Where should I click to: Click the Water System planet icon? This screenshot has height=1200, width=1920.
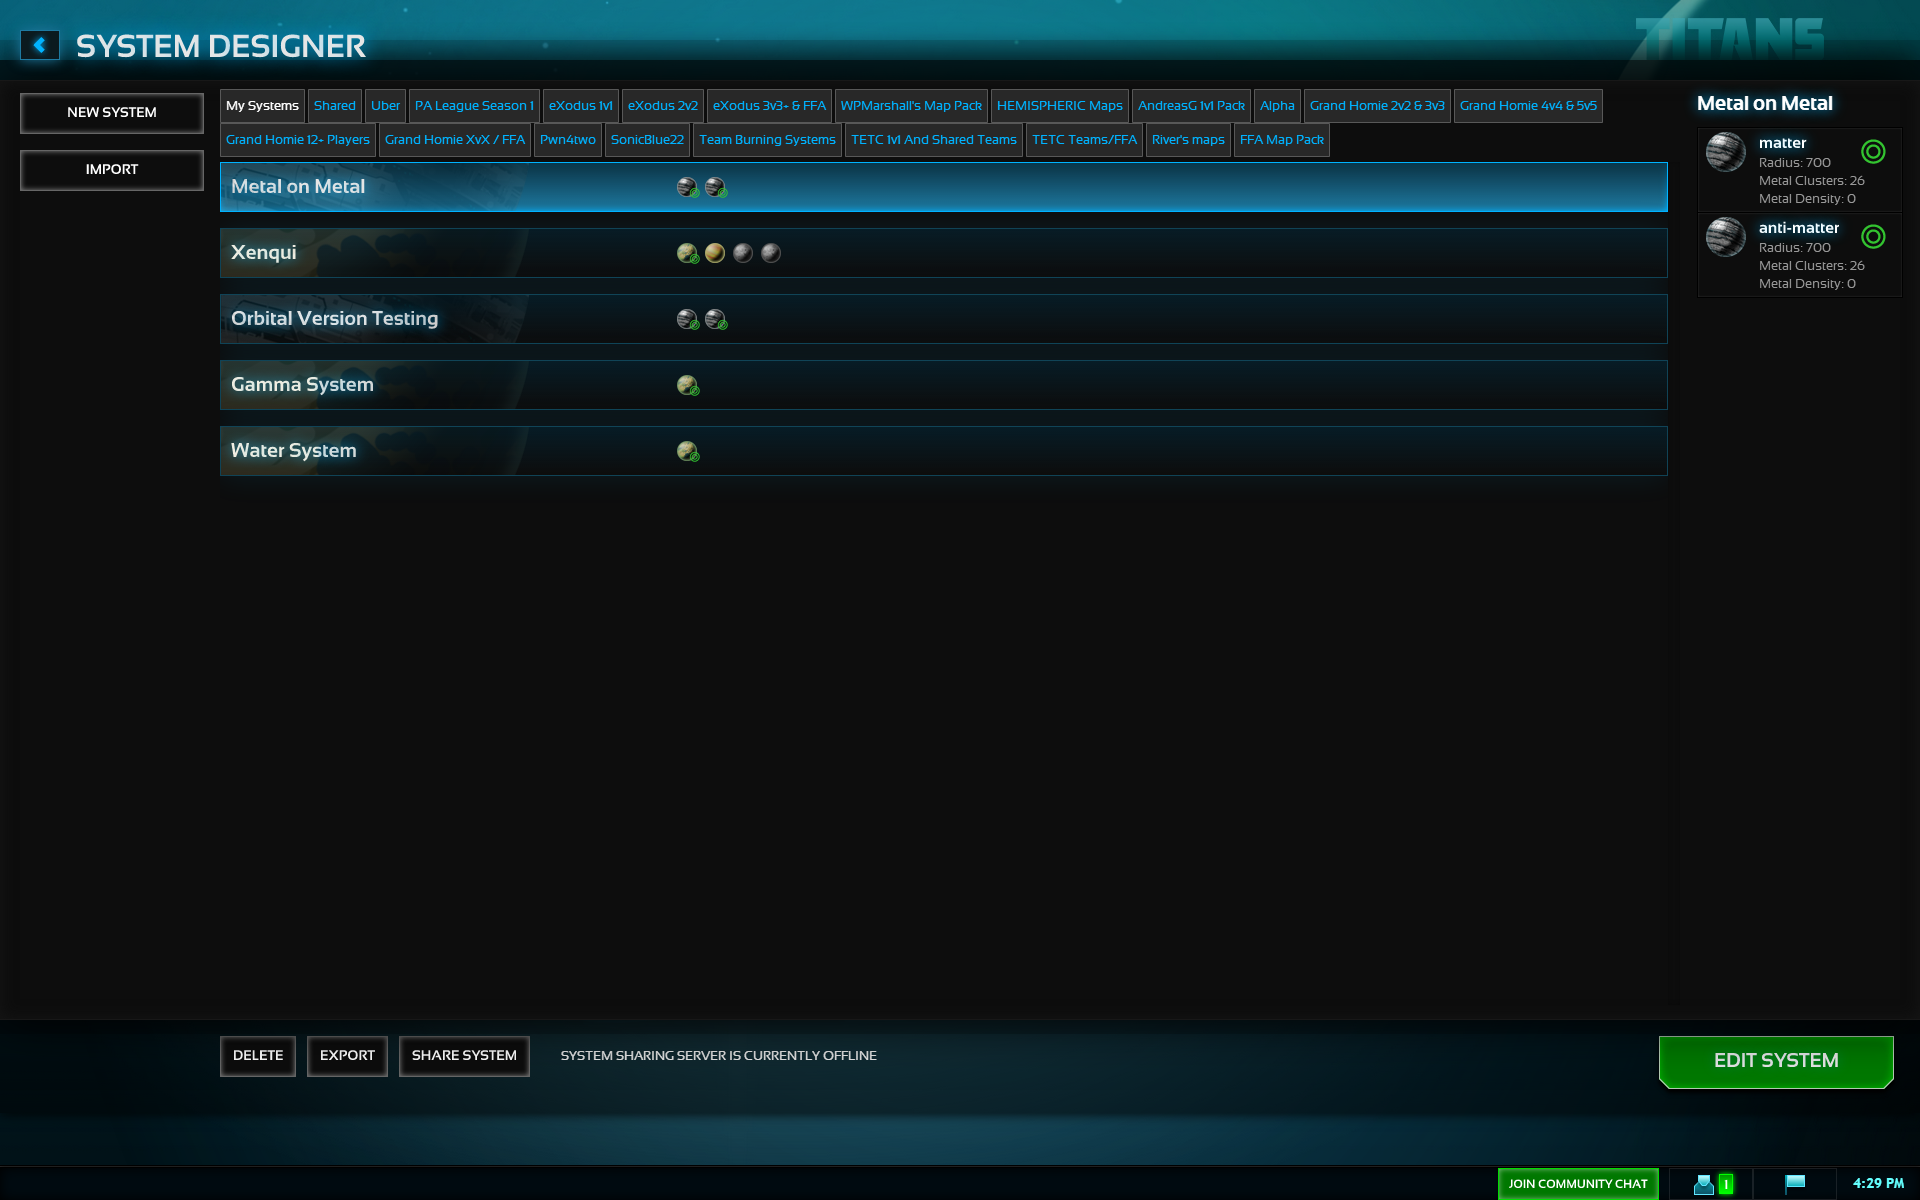(x=687, y=451)
